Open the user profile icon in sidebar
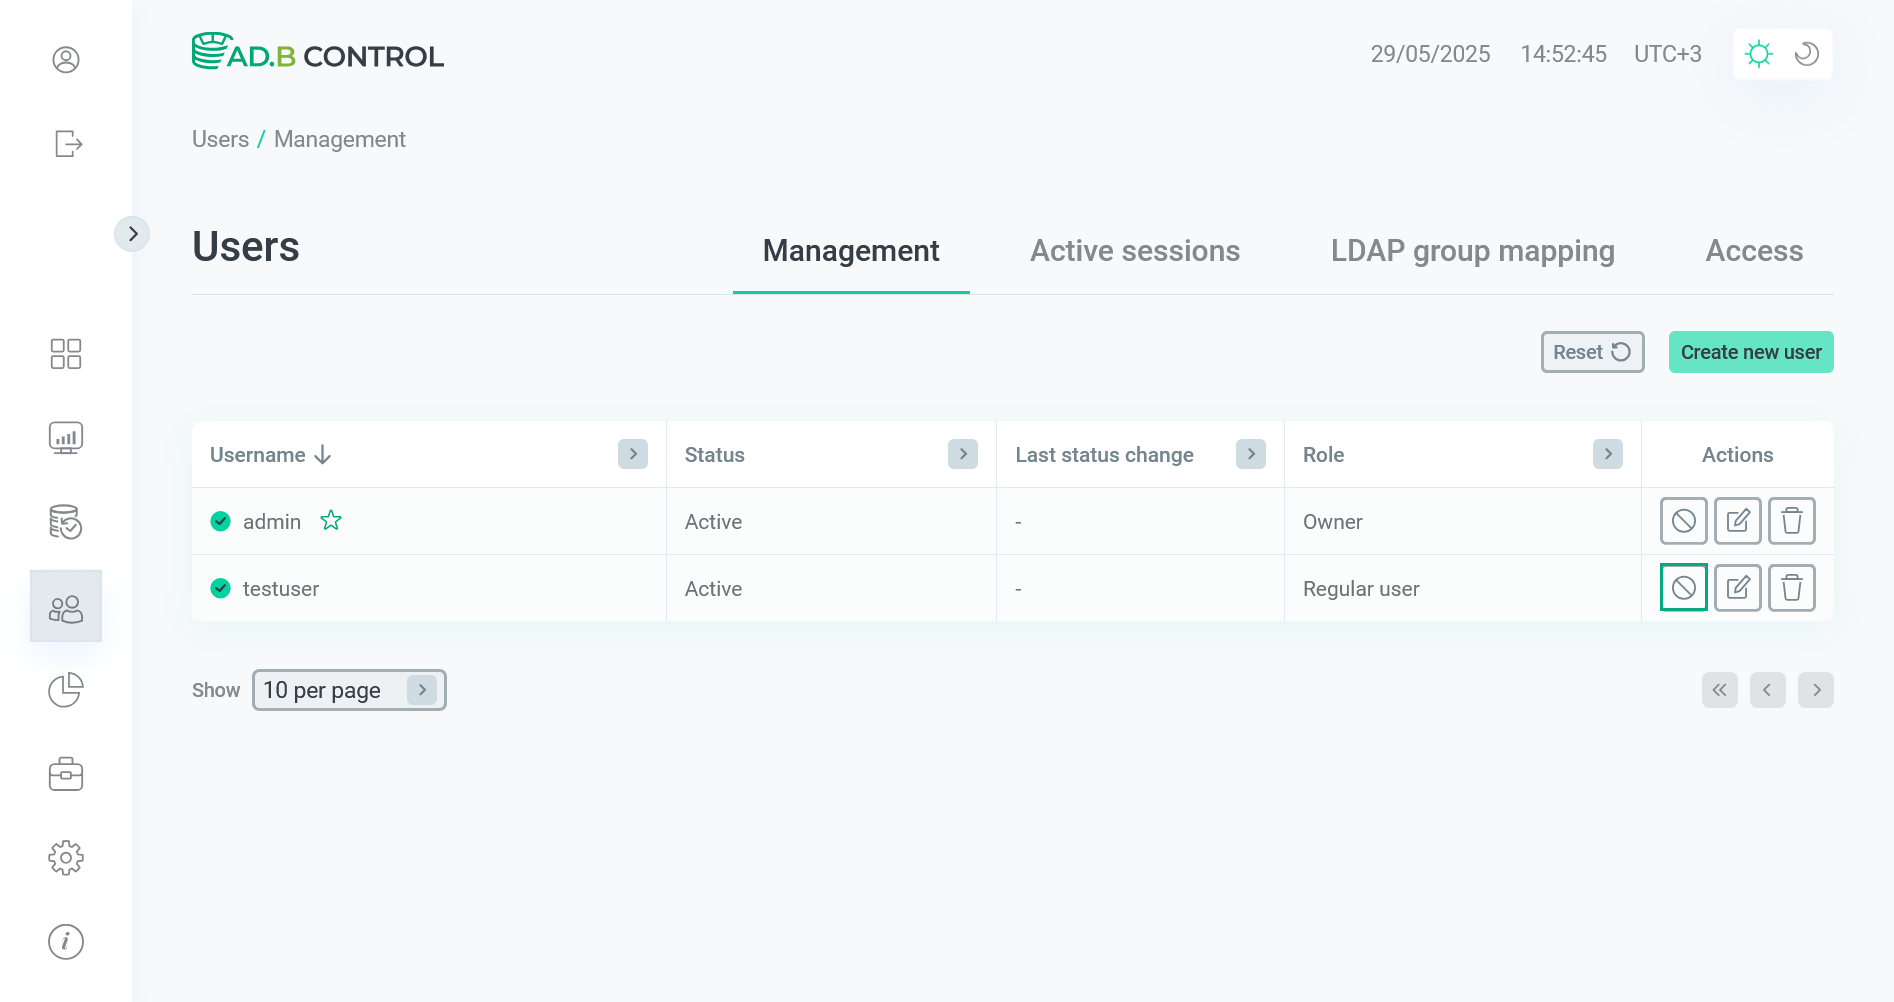Viewport: 1894px width, 1002px height. coord(66,60)
